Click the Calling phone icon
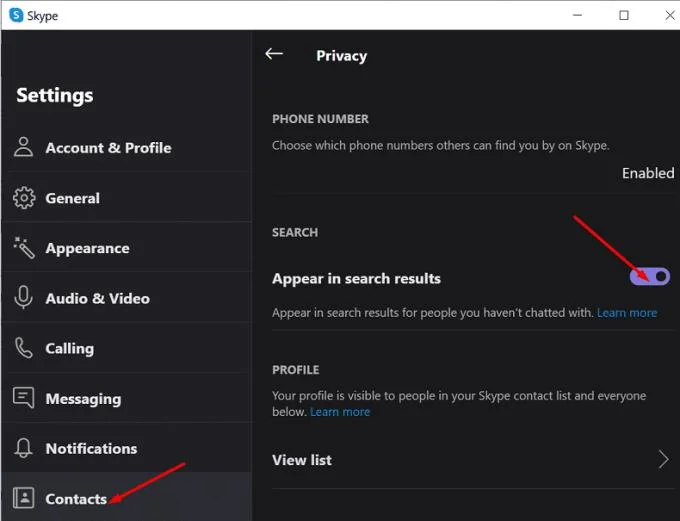The image size is (680, 521). click(x=23, y=348)
